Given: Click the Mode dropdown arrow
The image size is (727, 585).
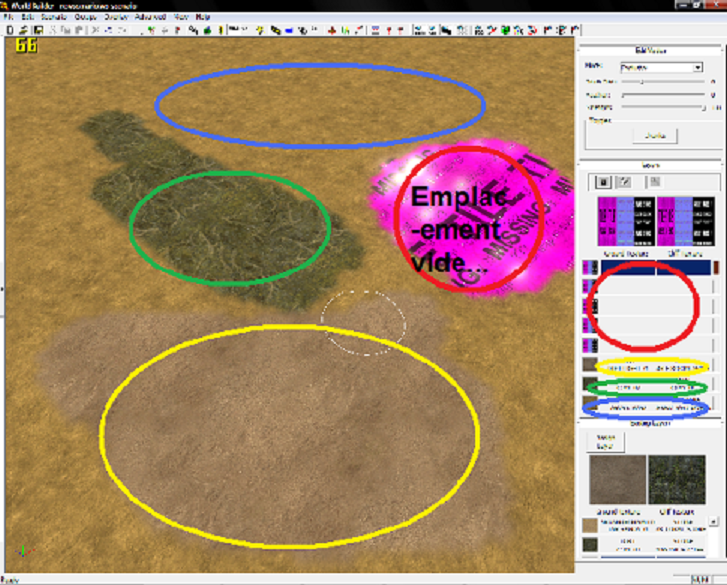Looking at the screenshot, I should [697, 68].
